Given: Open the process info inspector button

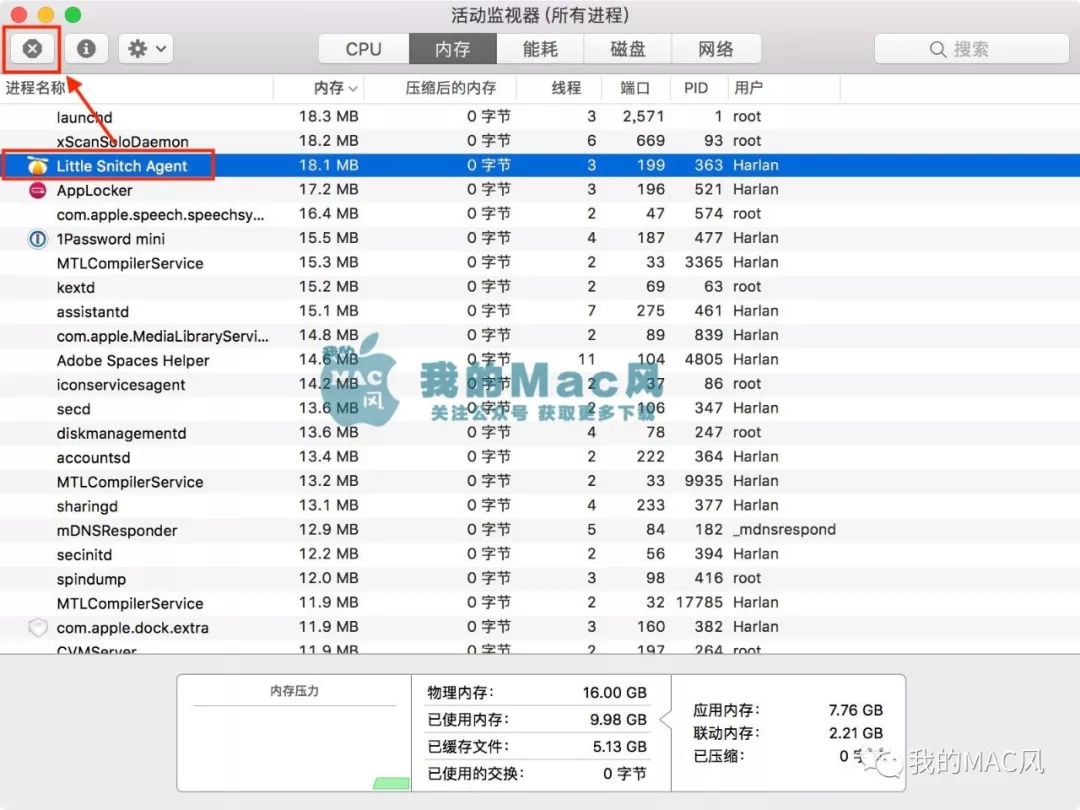Looking at the screenshot, I should 87,48.
